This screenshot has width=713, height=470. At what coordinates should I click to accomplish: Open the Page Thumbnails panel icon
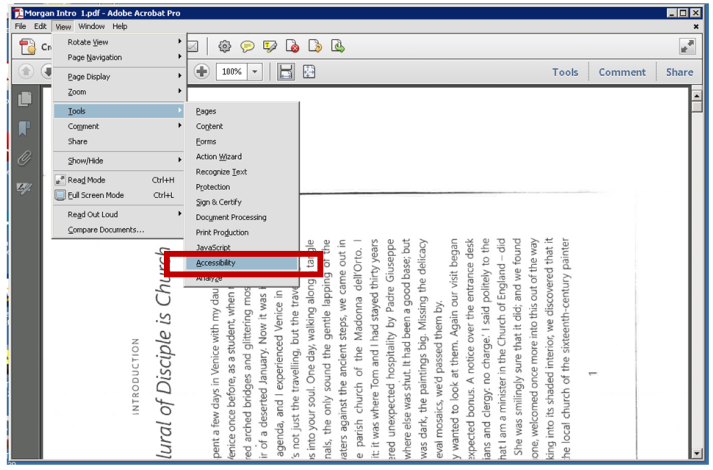[x=25, y=99]
